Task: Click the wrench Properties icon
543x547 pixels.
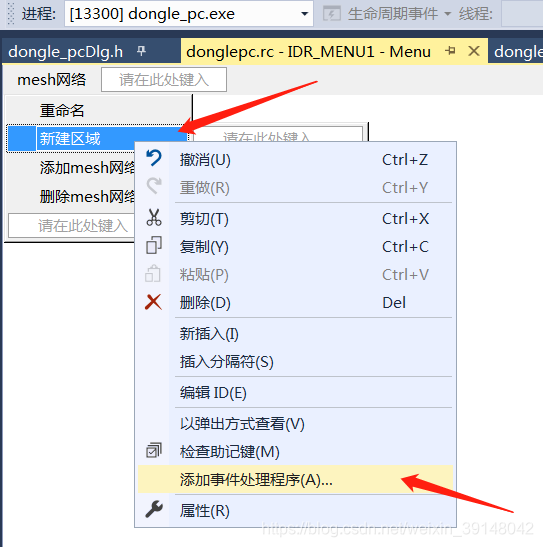Action: 154,509
